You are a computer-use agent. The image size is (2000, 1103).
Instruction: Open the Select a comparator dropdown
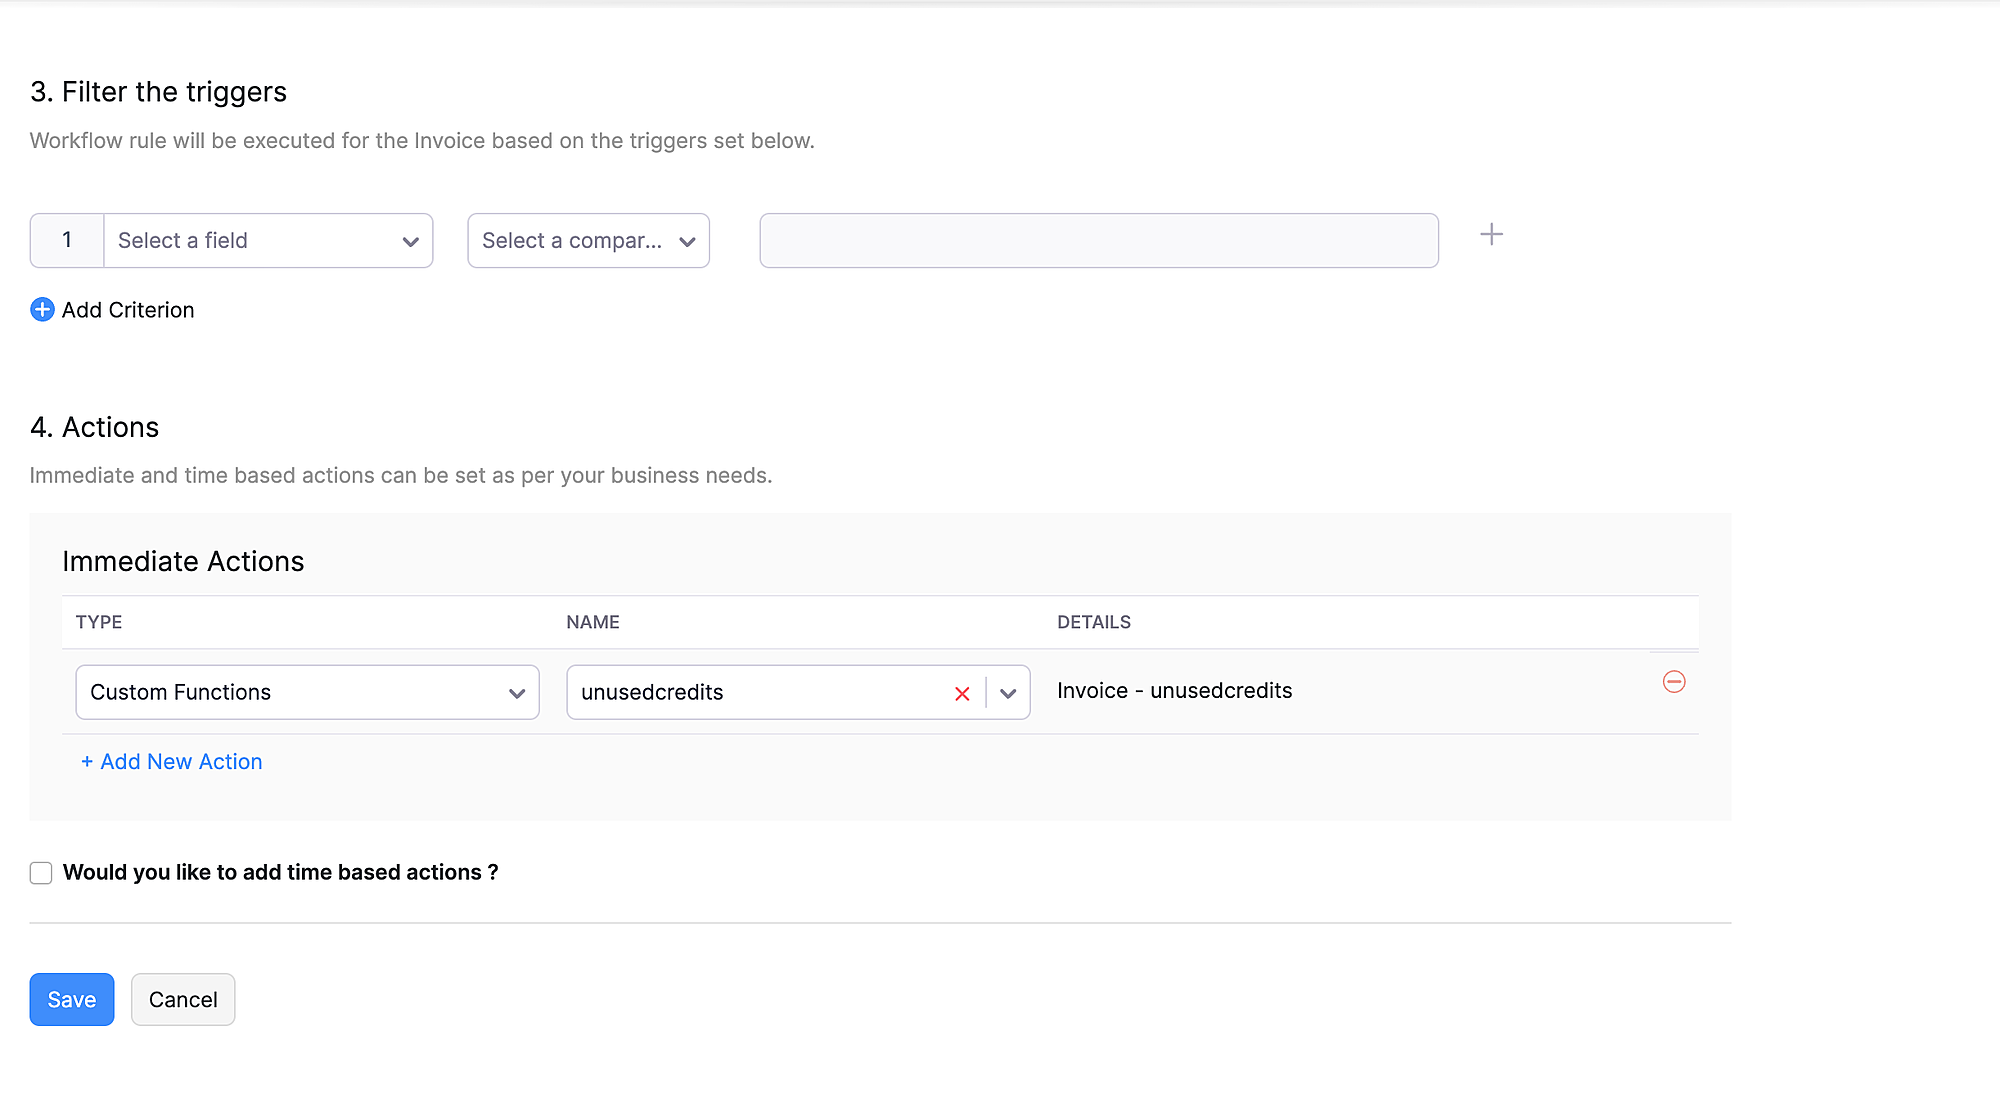571,241
